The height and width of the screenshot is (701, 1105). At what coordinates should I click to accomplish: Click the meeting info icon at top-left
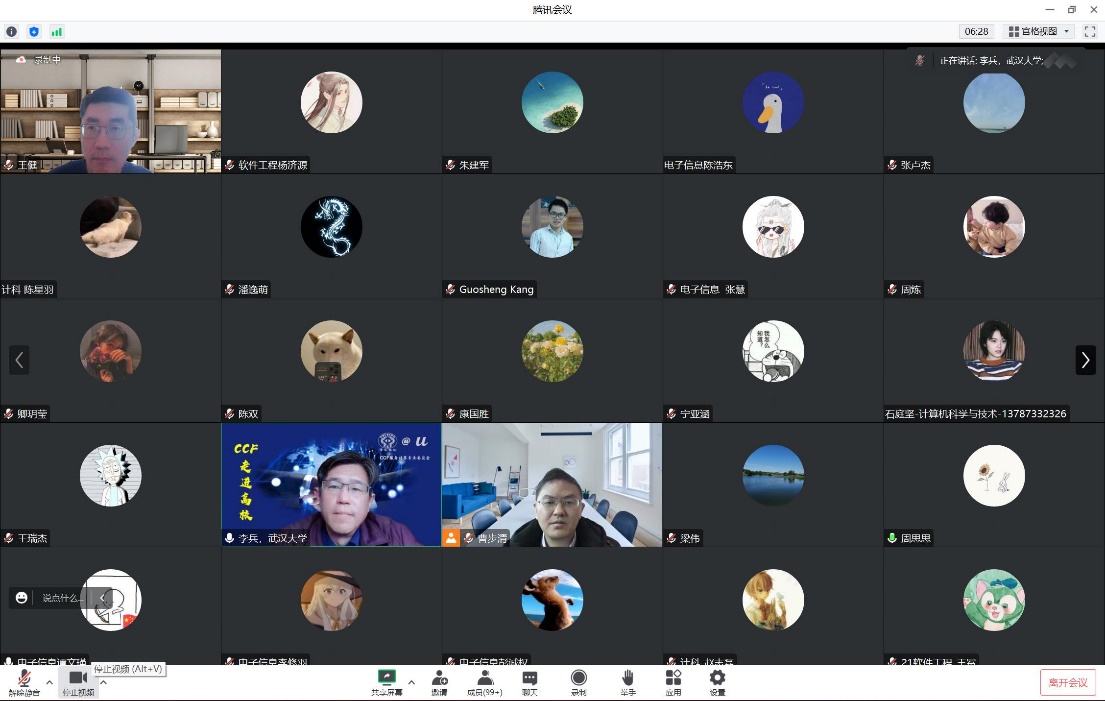[12, 32]
